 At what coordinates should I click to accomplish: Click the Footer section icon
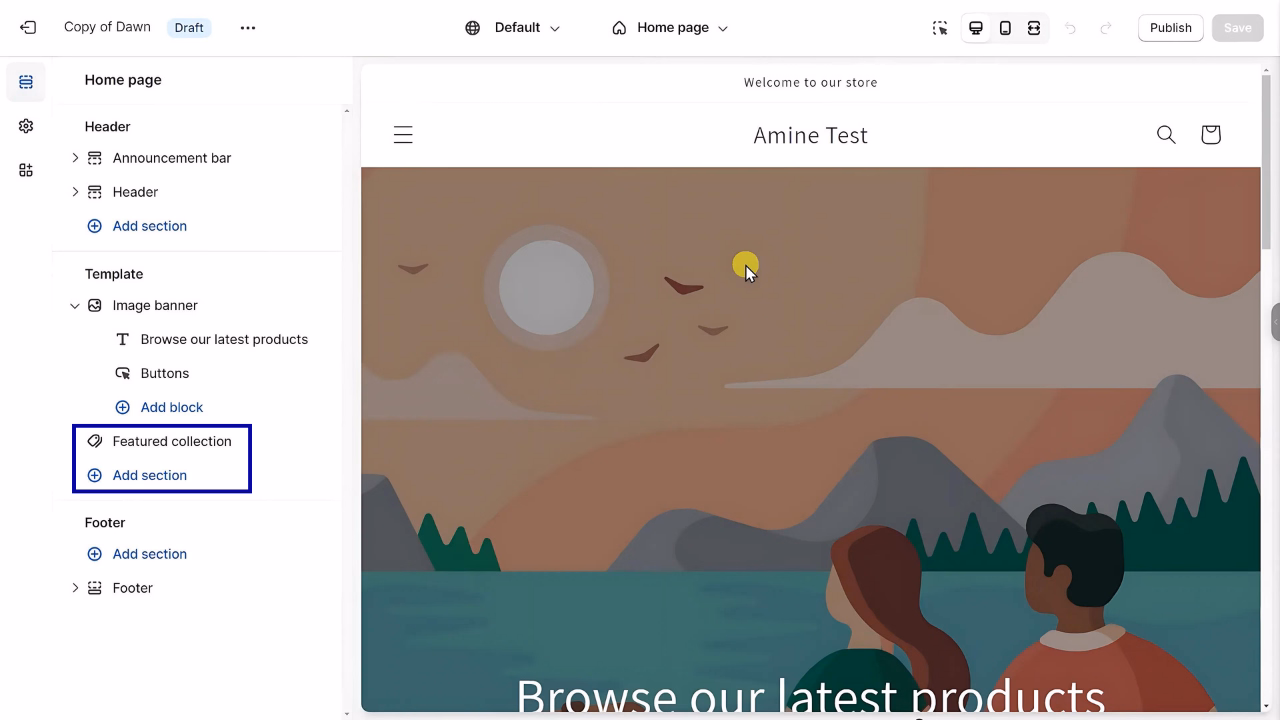(95, 588)
